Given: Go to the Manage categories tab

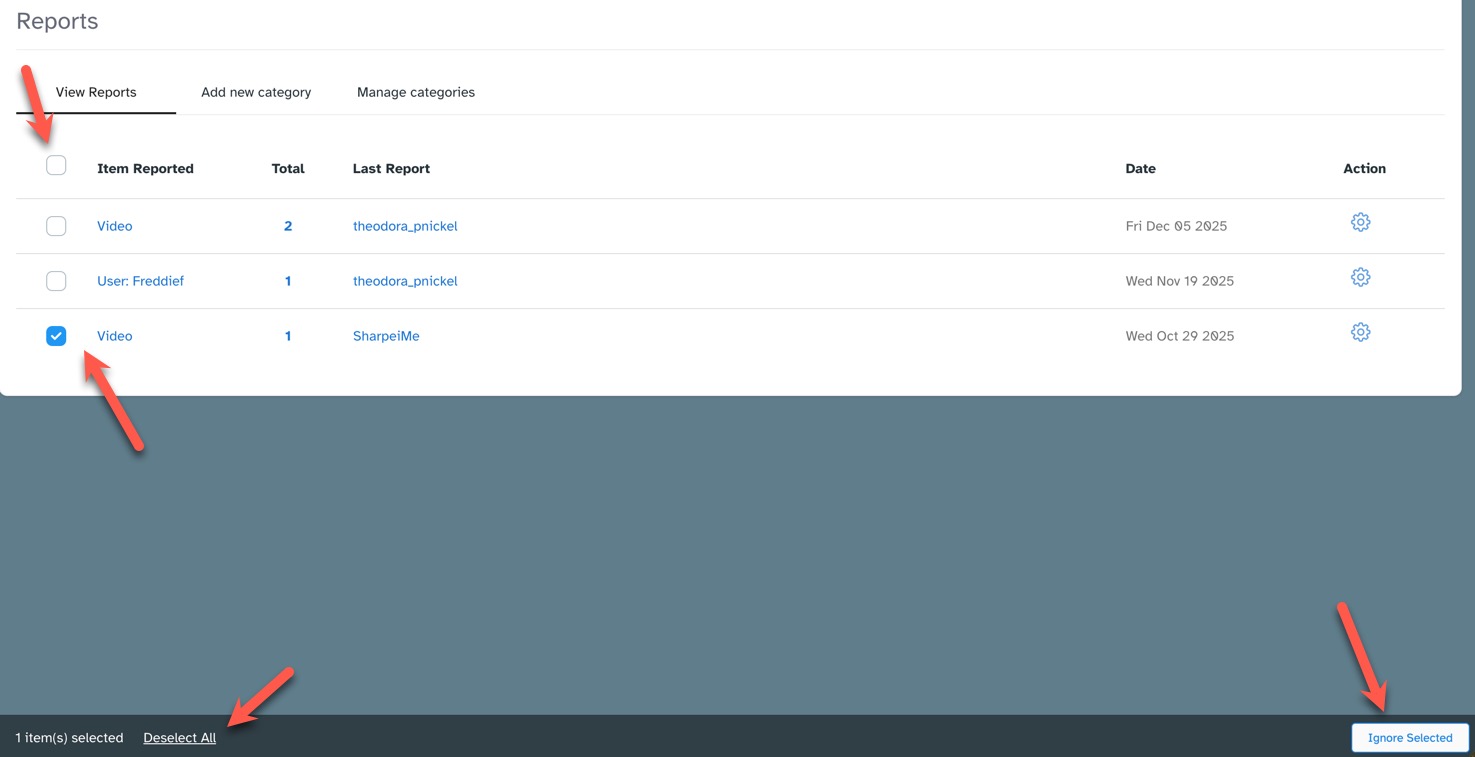Looking at the screenshot, I should click(416, 92).
